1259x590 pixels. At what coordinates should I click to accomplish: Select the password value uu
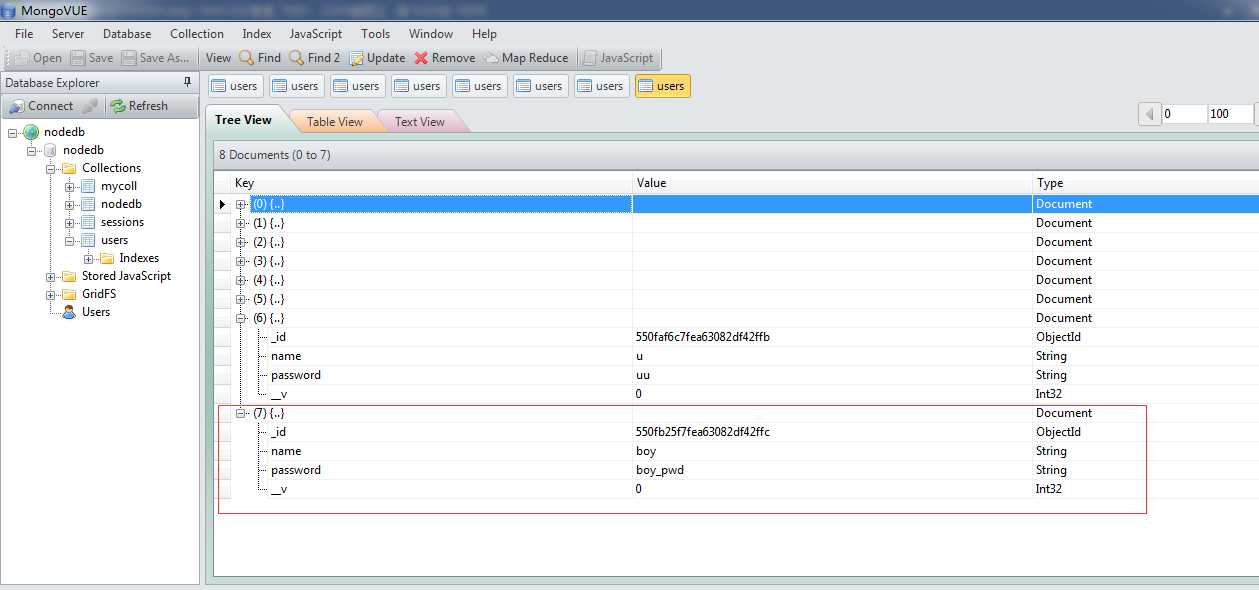(x=642, y=375)
